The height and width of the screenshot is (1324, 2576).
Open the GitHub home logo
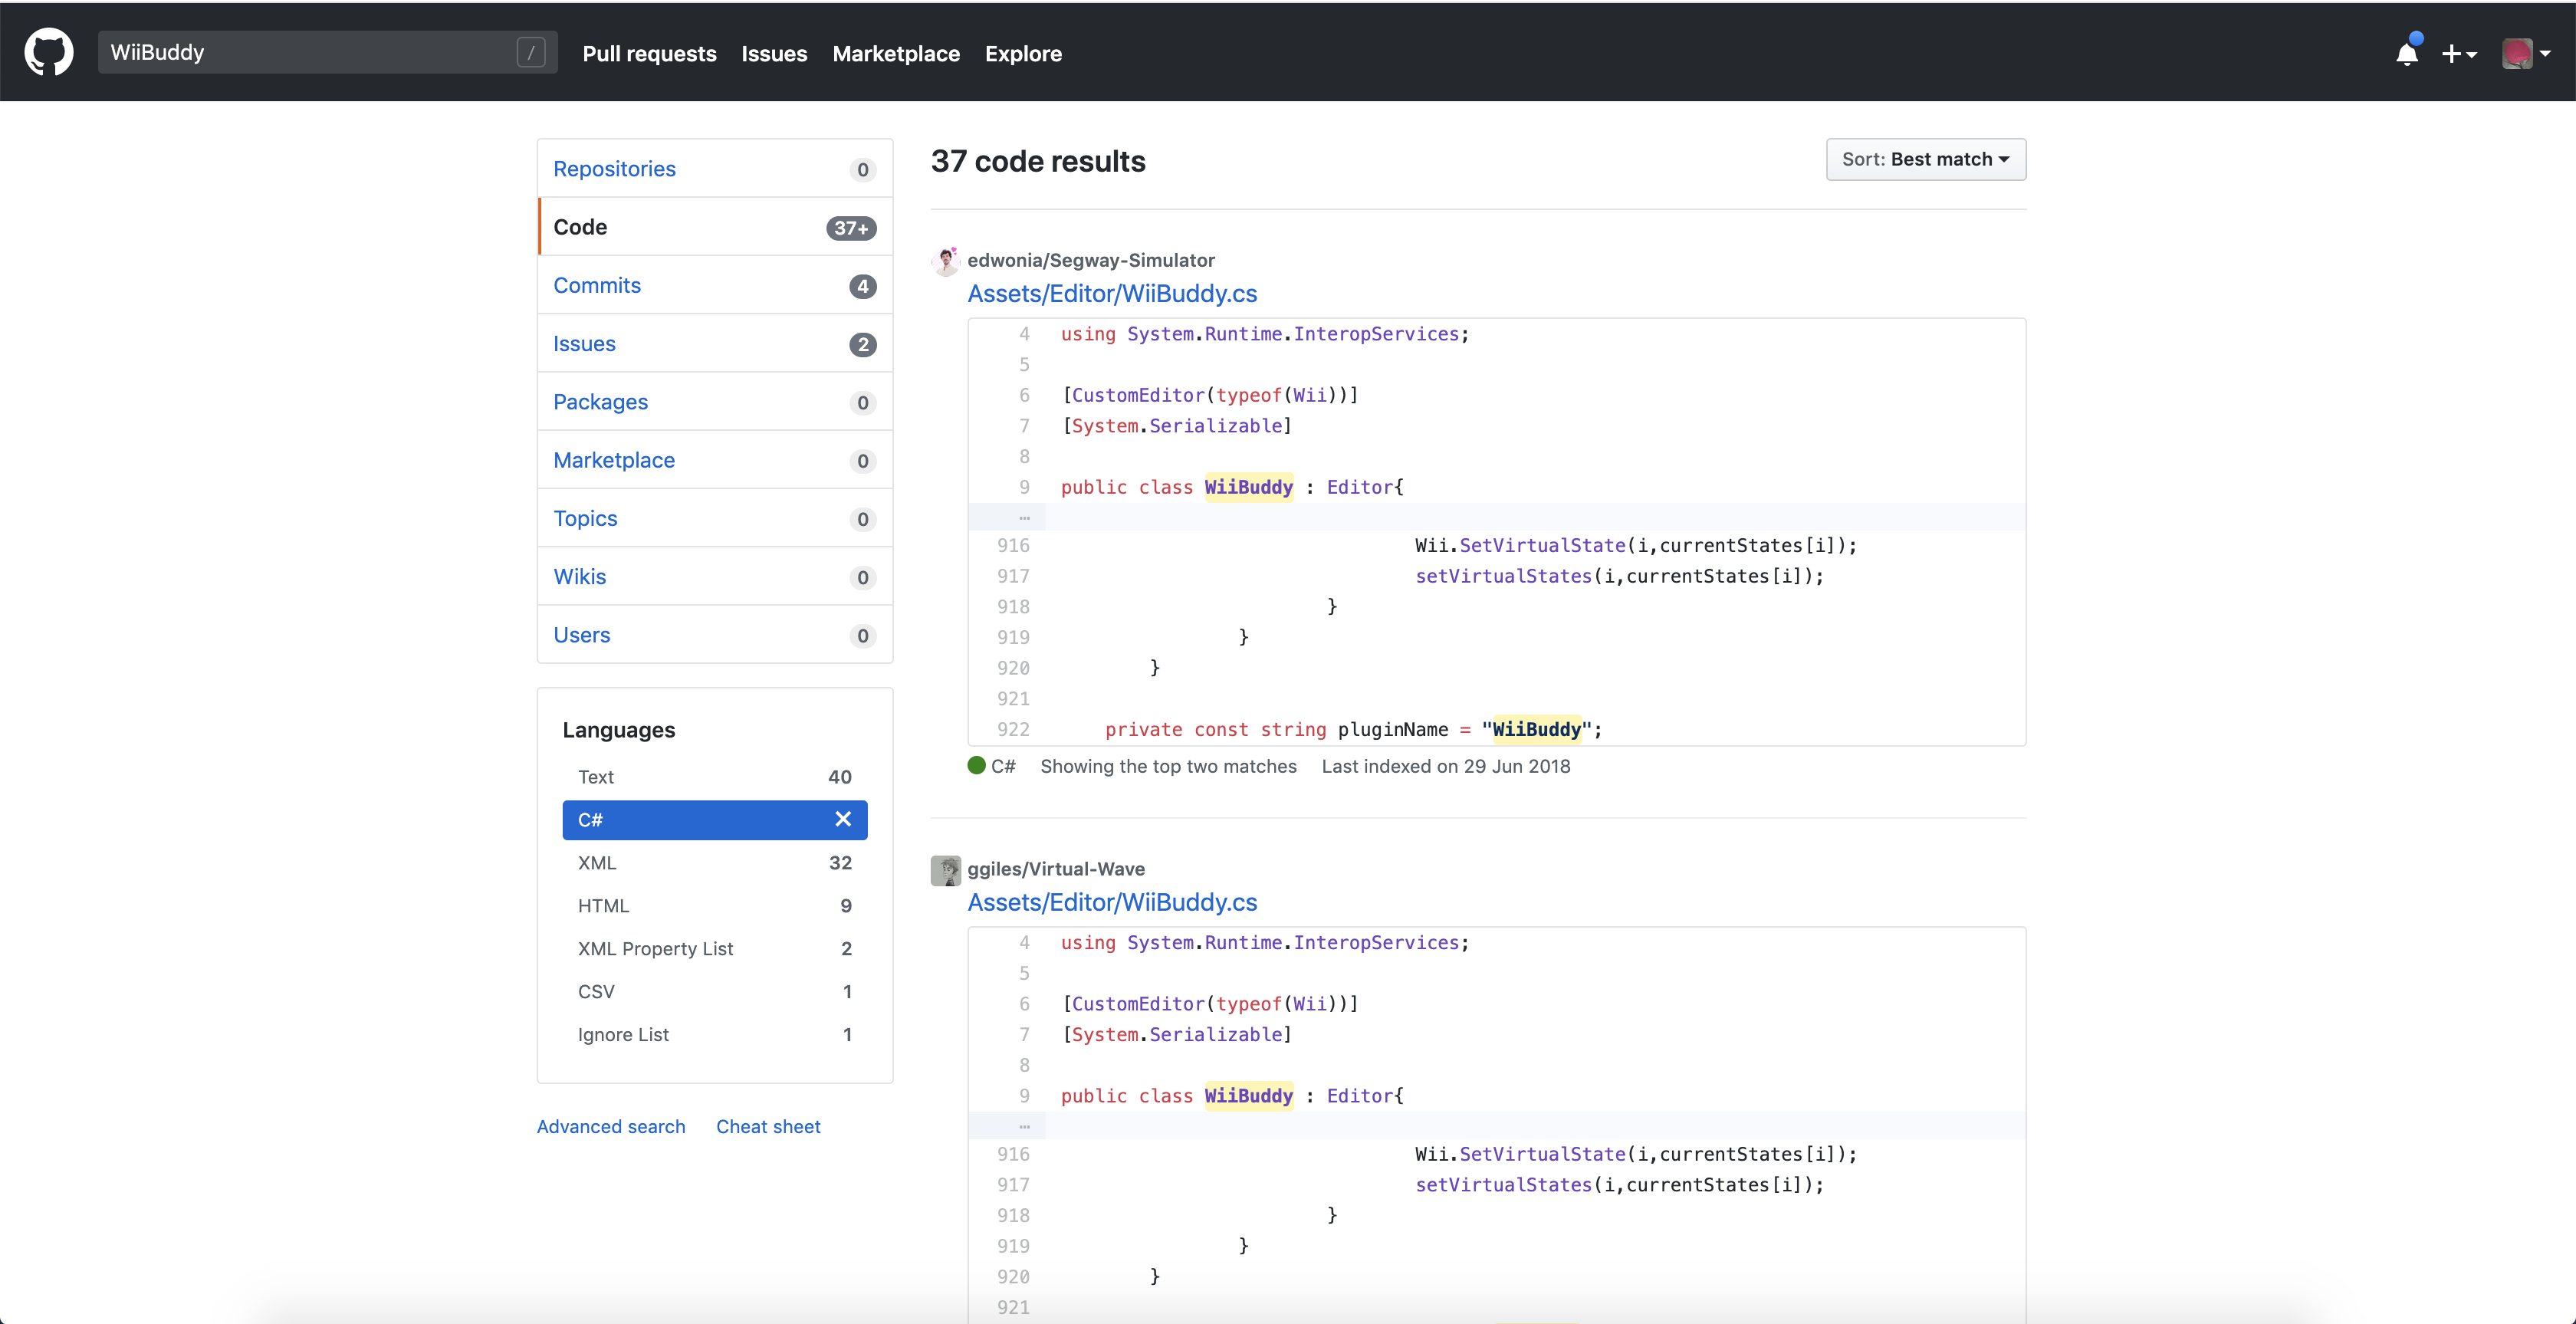coord(49,53)
